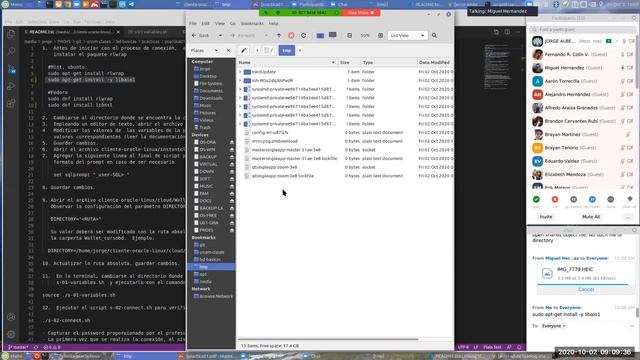Click the root slash path button
The image size is (640, 360).
[x=268, y=51]
